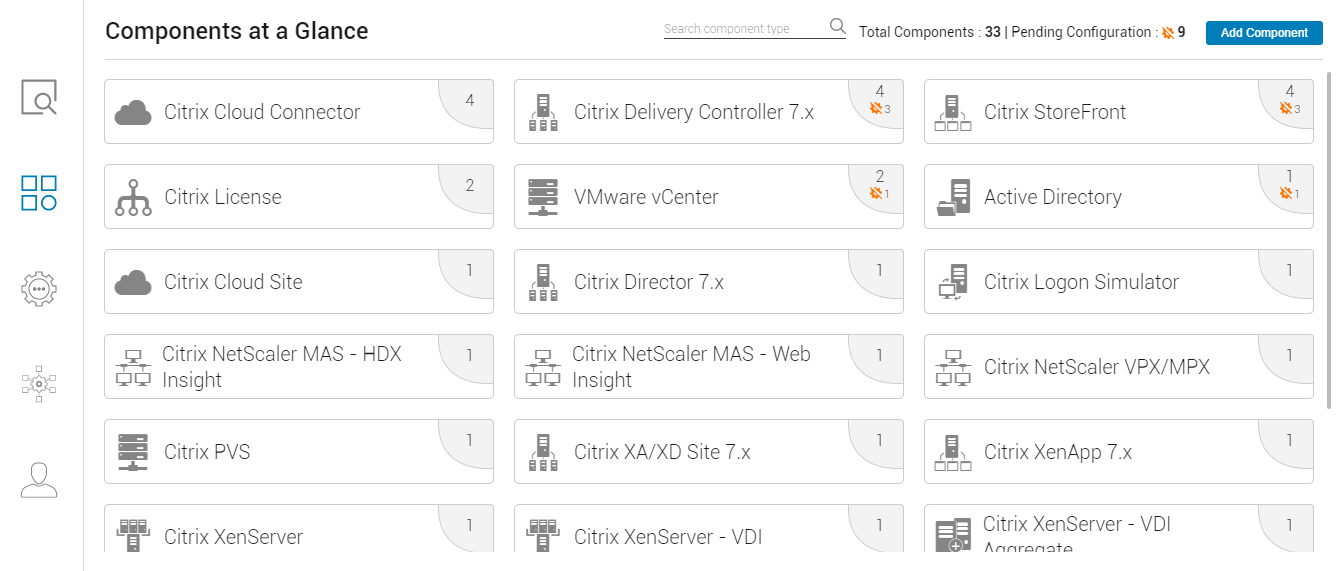Image resolution: width=1344 pixels, height=571 pixels.
Task: Click the topology network gear icon in the sidebar
Action: click(39, 383)
